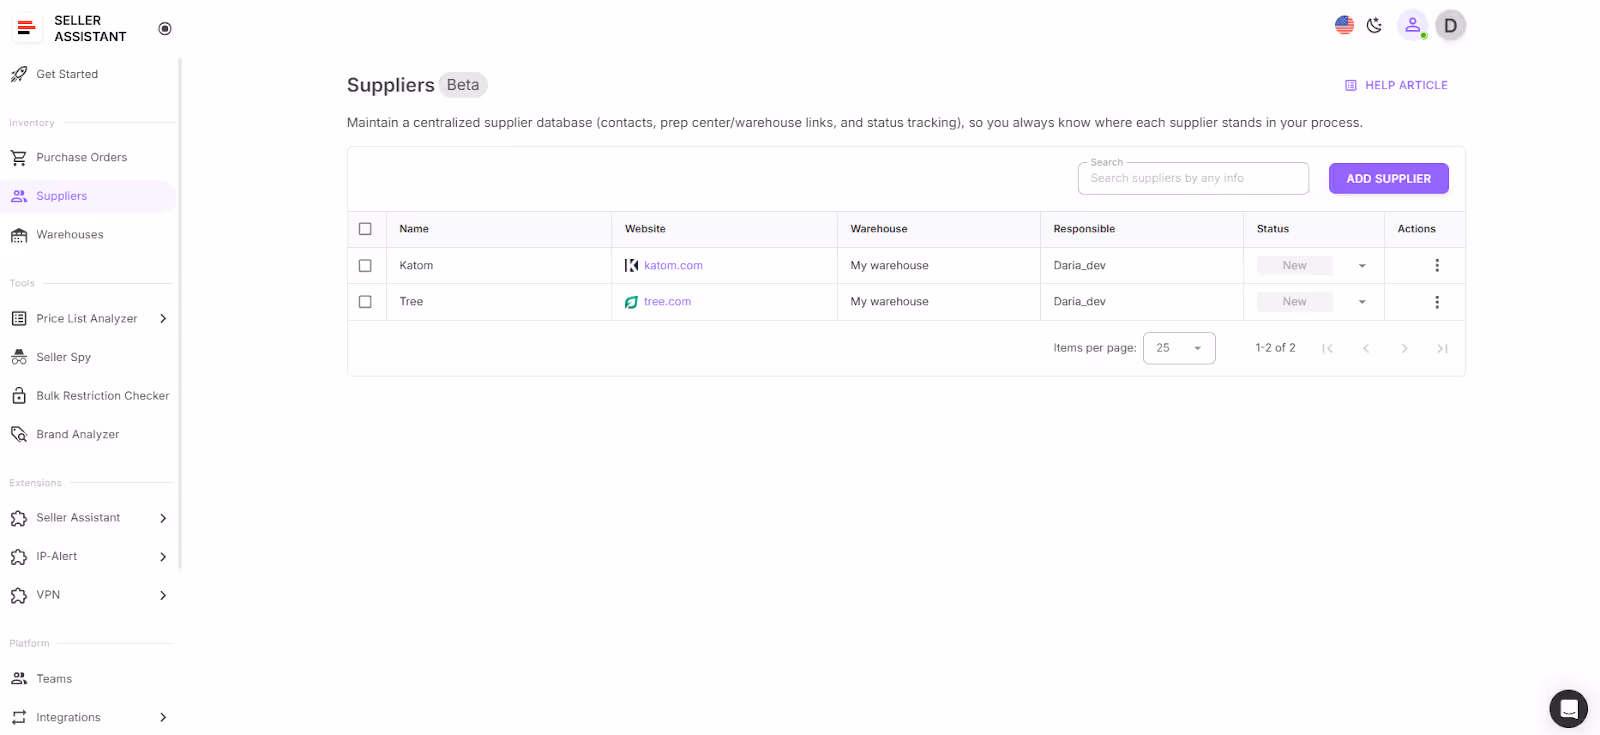Image resolution: width=1600 pixels, height=735 pixels.
Task: Toggle the sidebar pin radio icon
Action: (165, 29)
